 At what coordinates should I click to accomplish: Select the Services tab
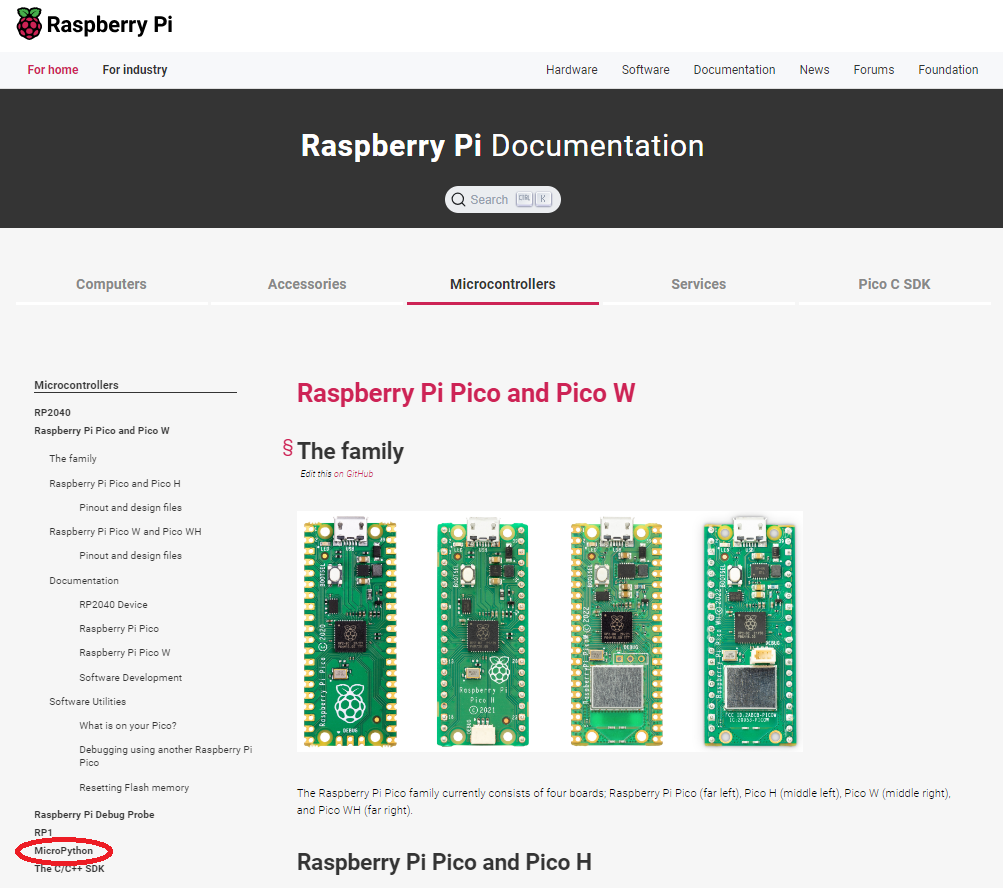coord(698,284)
